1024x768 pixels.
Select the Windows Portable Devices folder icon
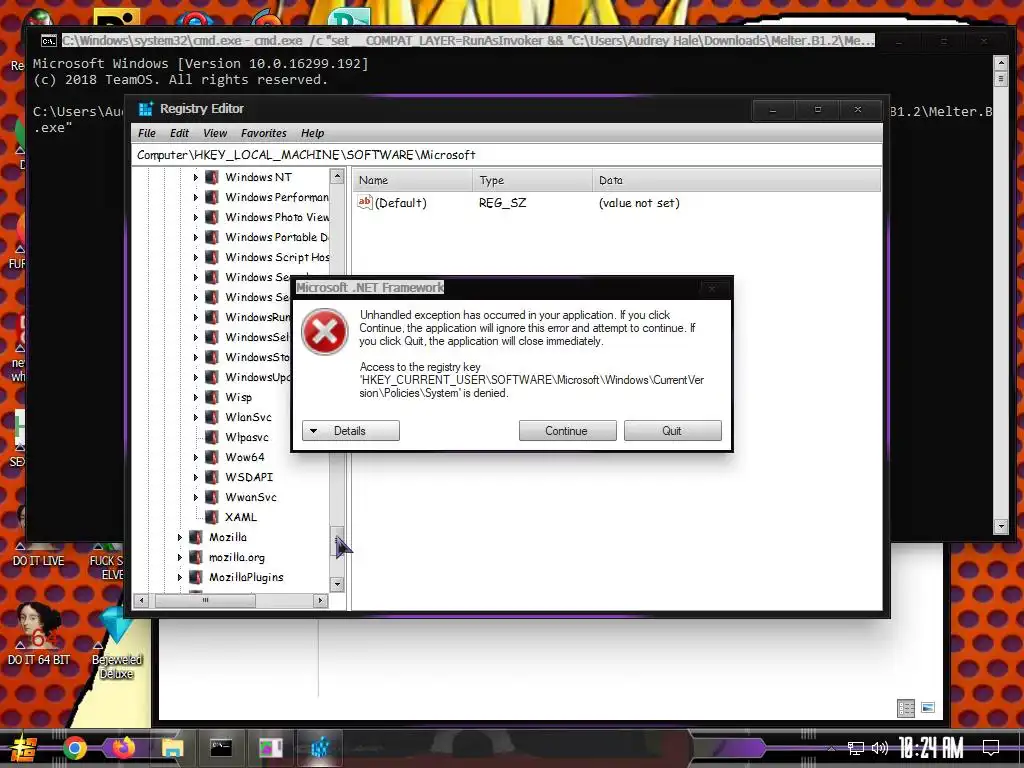coord(212,237)
